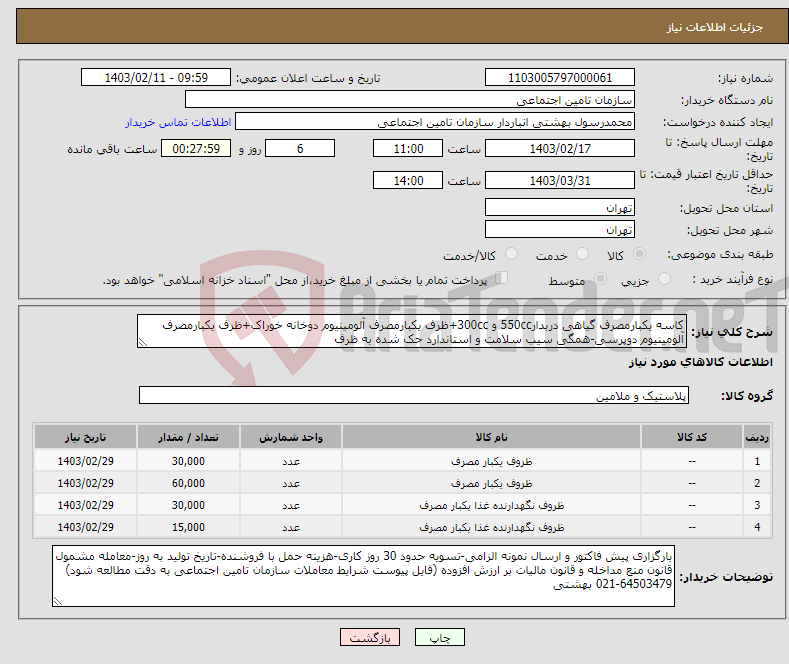The width and height of the screenshot is (789, 664).
Task: Click the price validity time 14:00
Action: pyautogui.click(x=408, y=180)
